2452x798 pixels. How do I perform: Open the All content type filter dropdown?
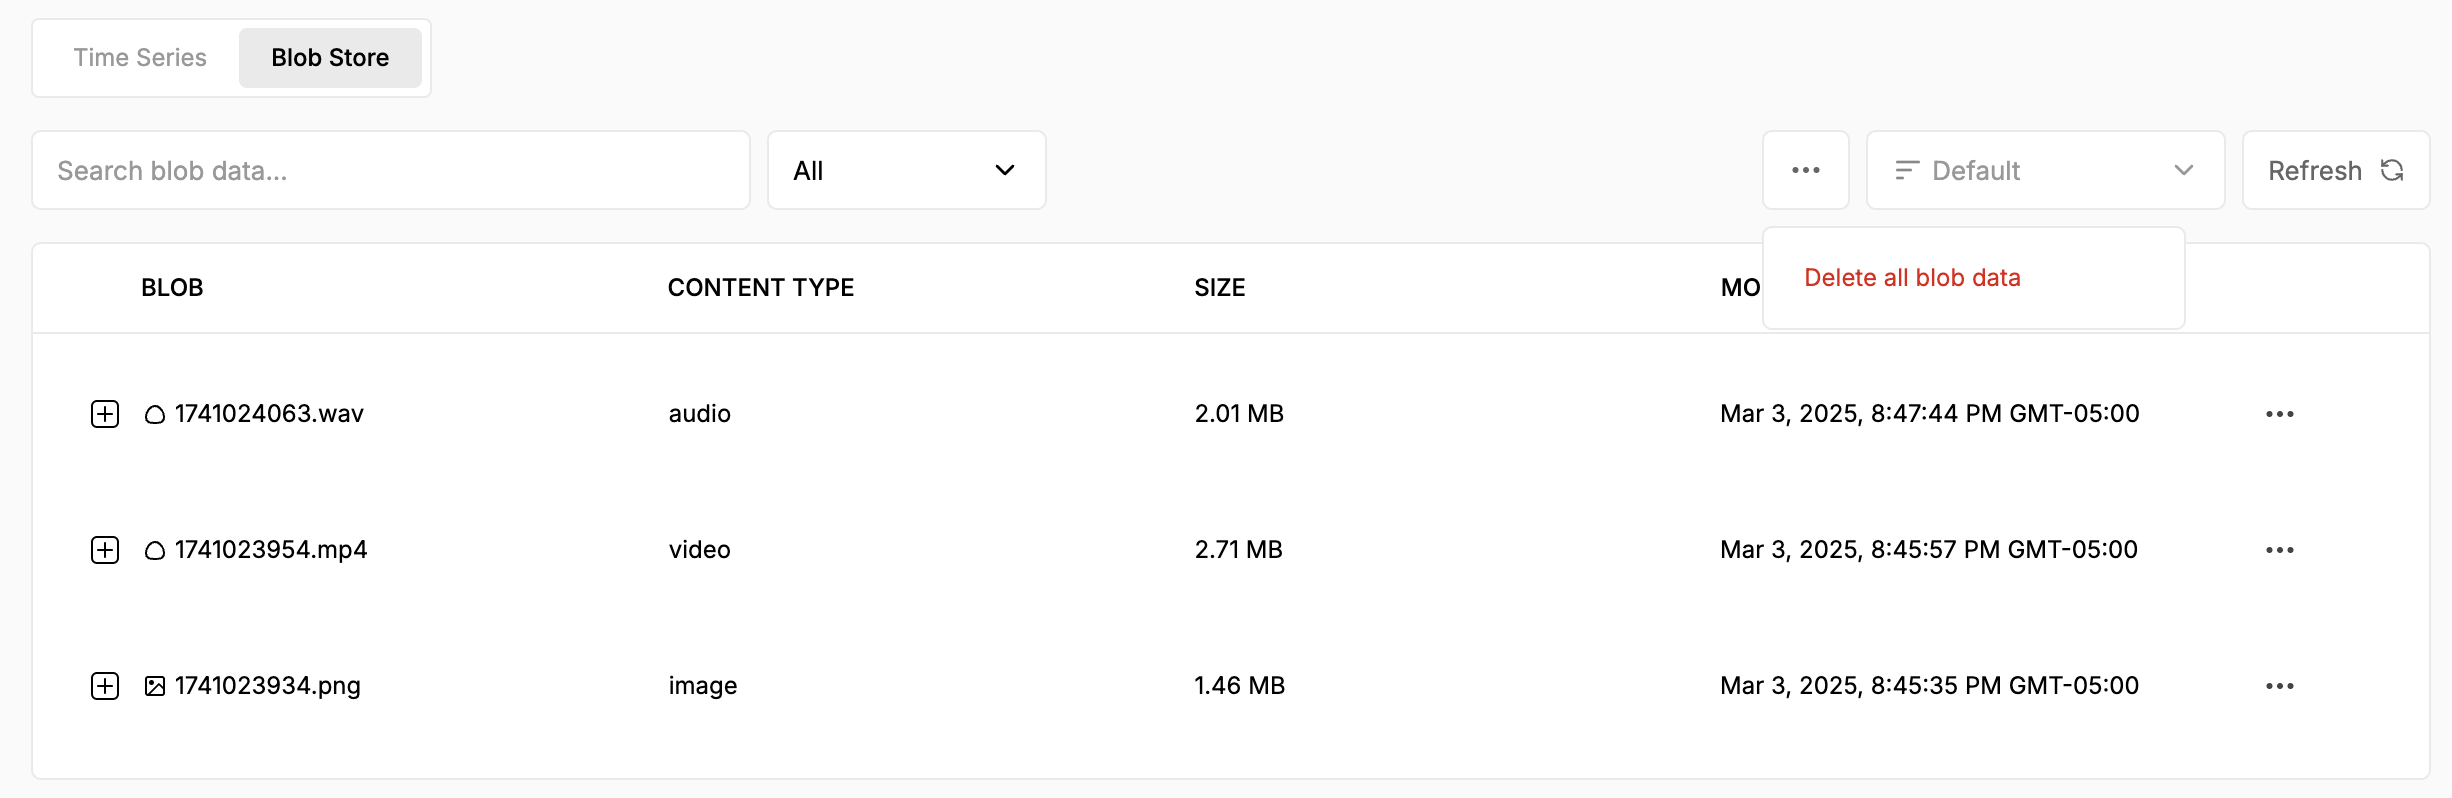point(906,170)
